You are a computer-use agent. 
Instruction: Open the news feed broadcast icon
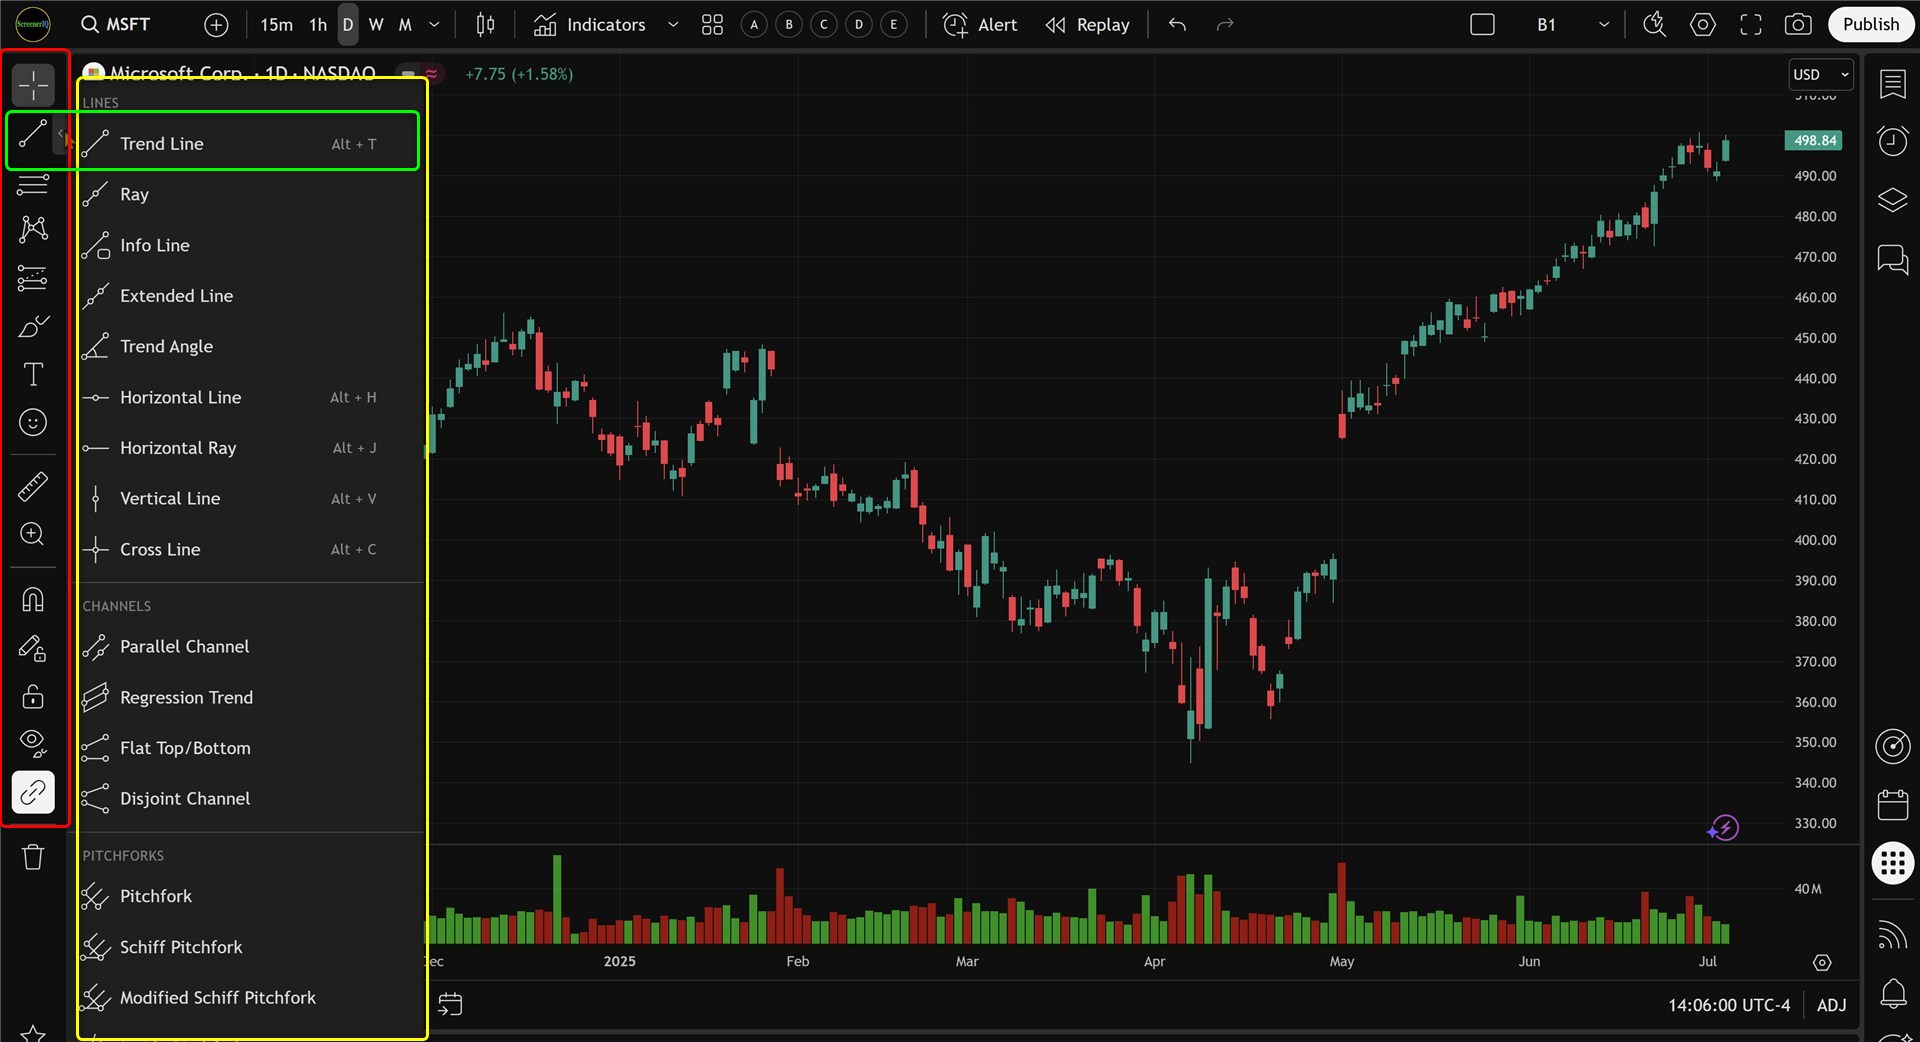coord(1892,934)
